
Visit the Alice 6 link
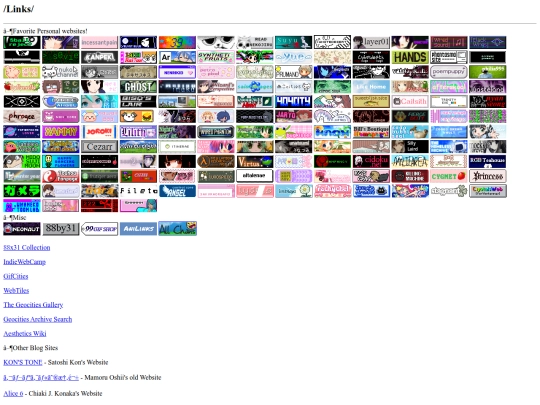point(13,394)
